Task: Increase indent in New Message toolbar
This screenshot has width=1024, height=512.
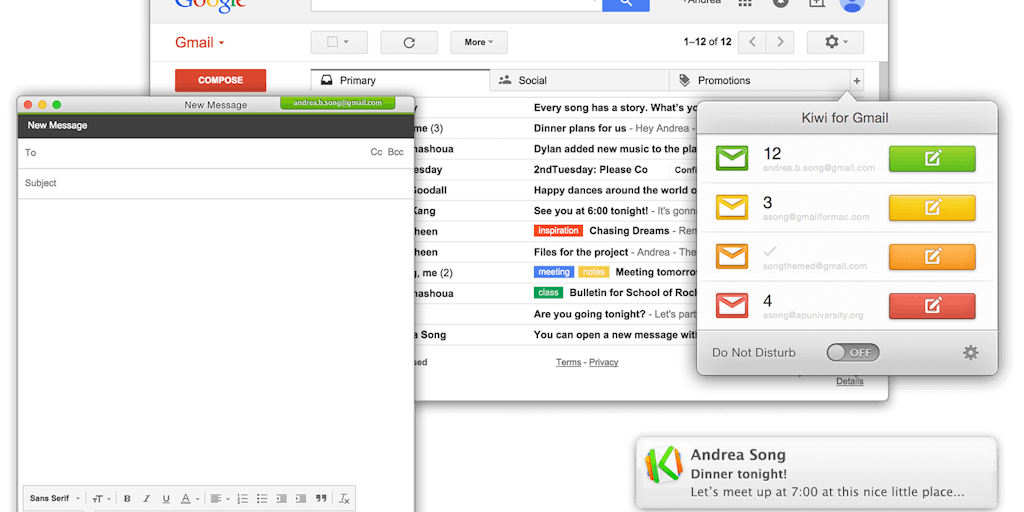Action: pyautogui.click(x=301, y=499)
